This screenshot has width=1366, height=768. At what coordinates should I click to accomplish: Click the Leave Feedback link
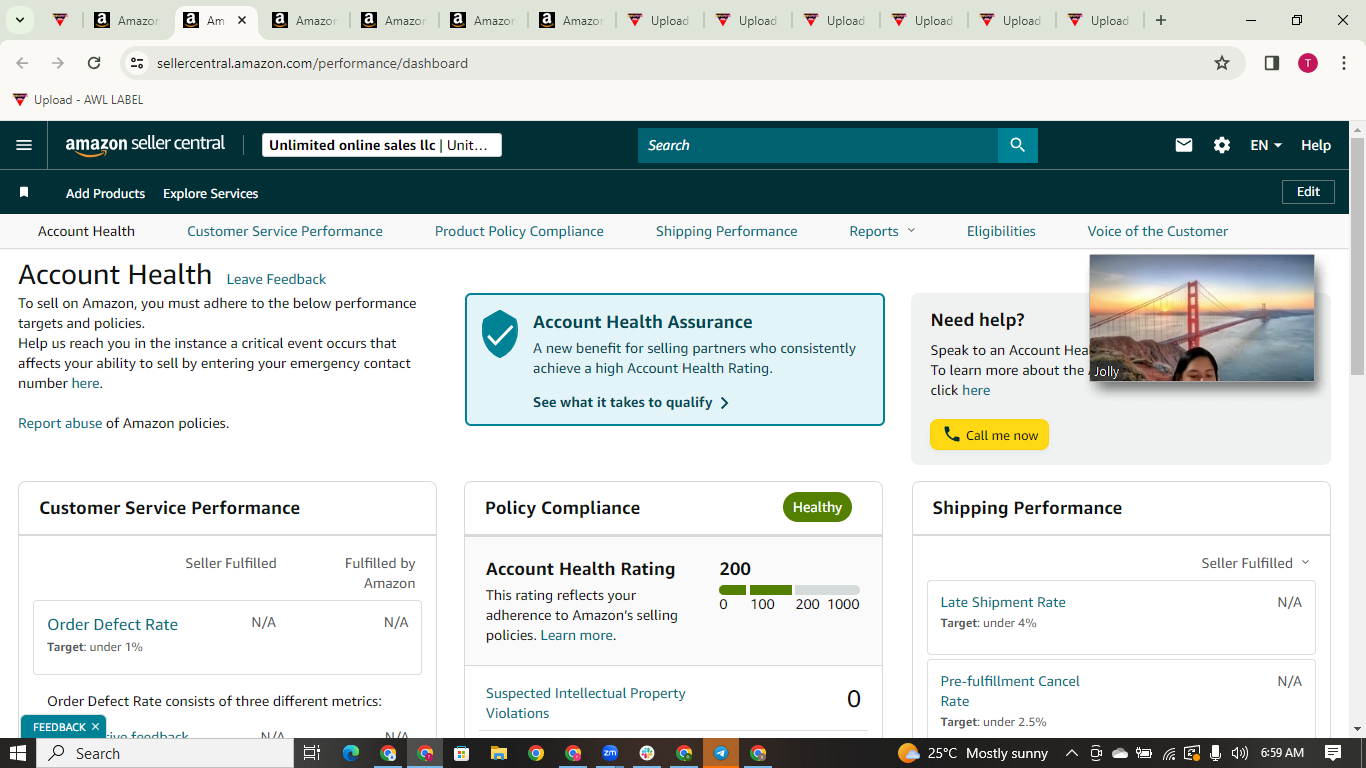click(x=276, y=279)
